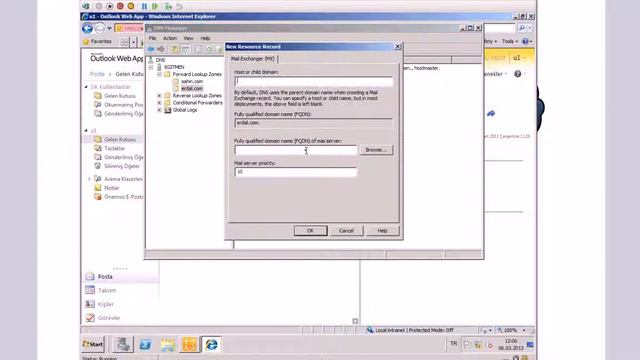Select the Global Logs tree item

(x=184, y=110)
